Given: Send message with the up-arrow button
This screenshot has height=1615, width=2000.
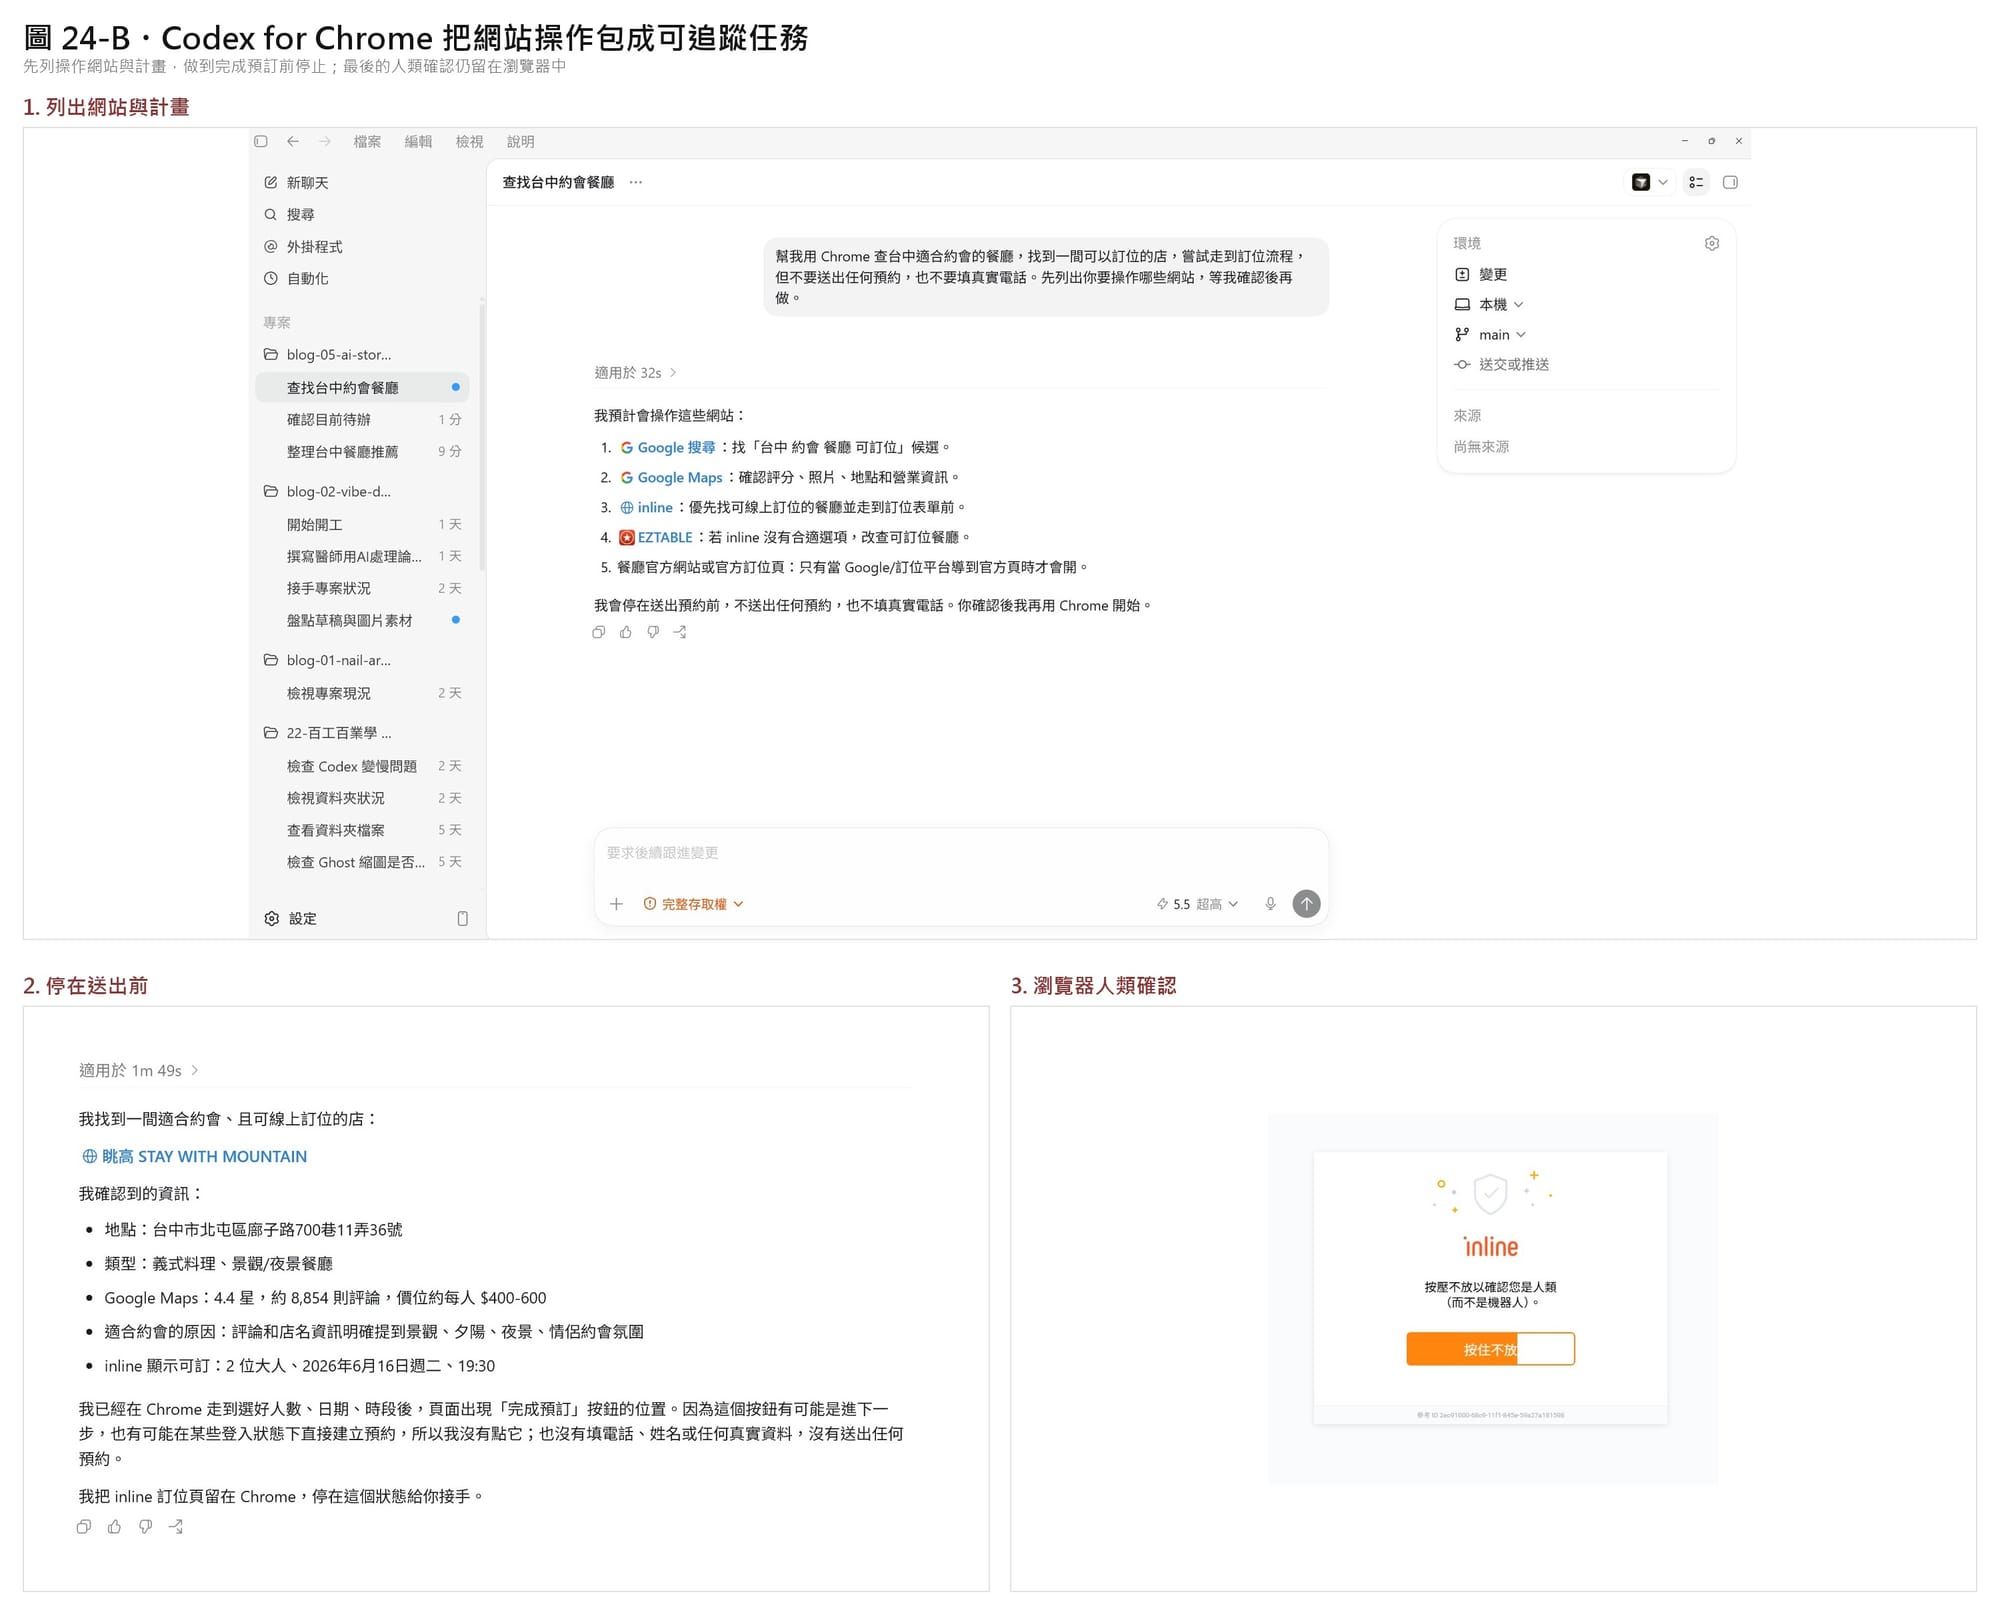Looking at the screenshot, I should (x=1306, y=905).
